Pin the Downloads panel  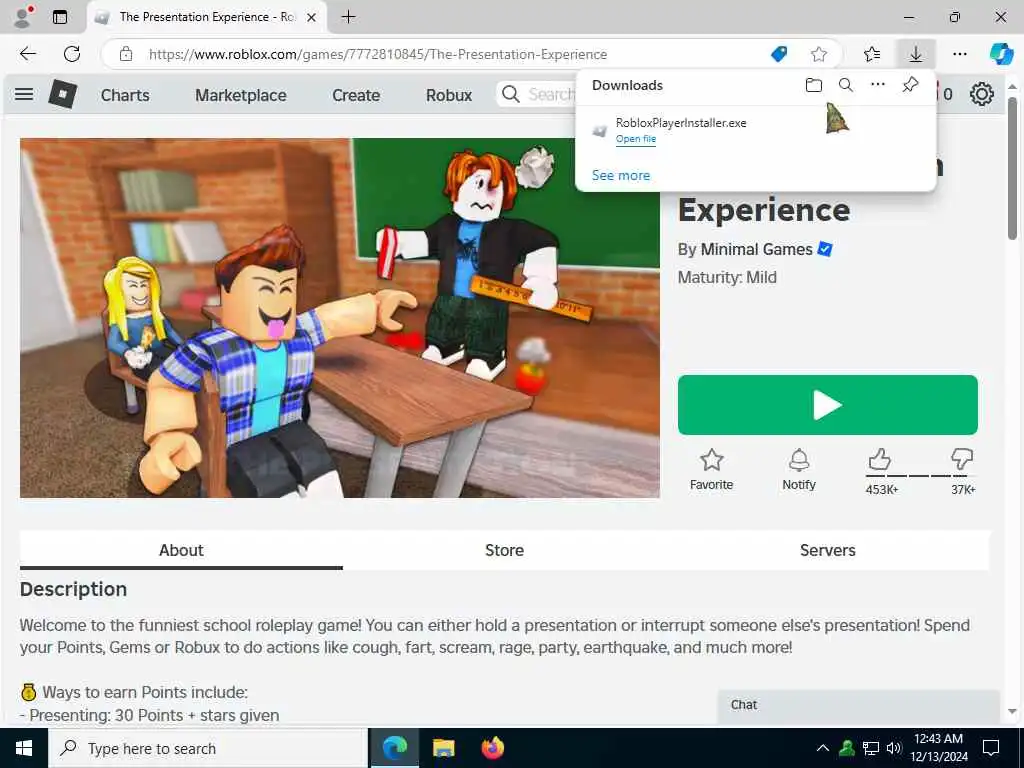(x=910, y=85)
